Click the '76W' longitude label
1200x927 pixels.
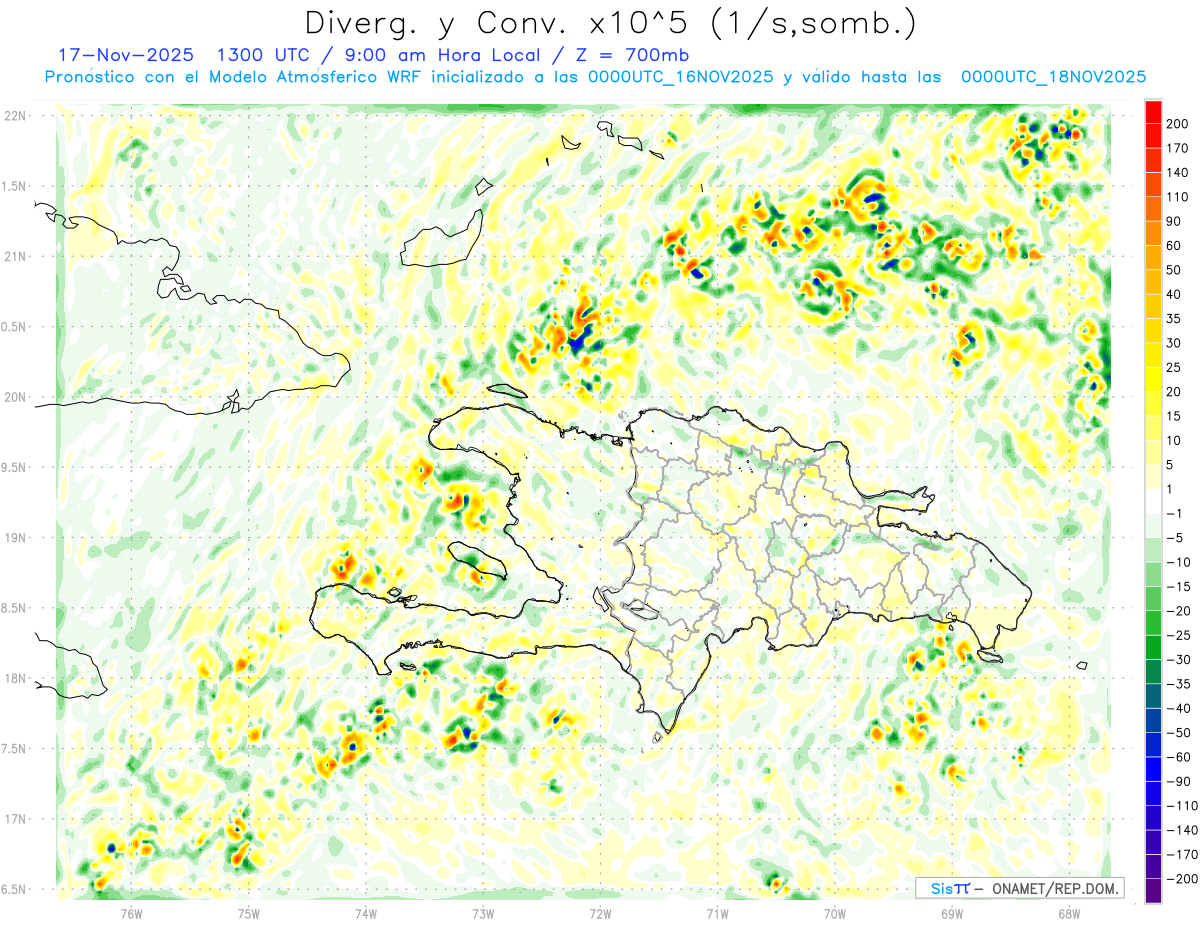pos(131,912)
